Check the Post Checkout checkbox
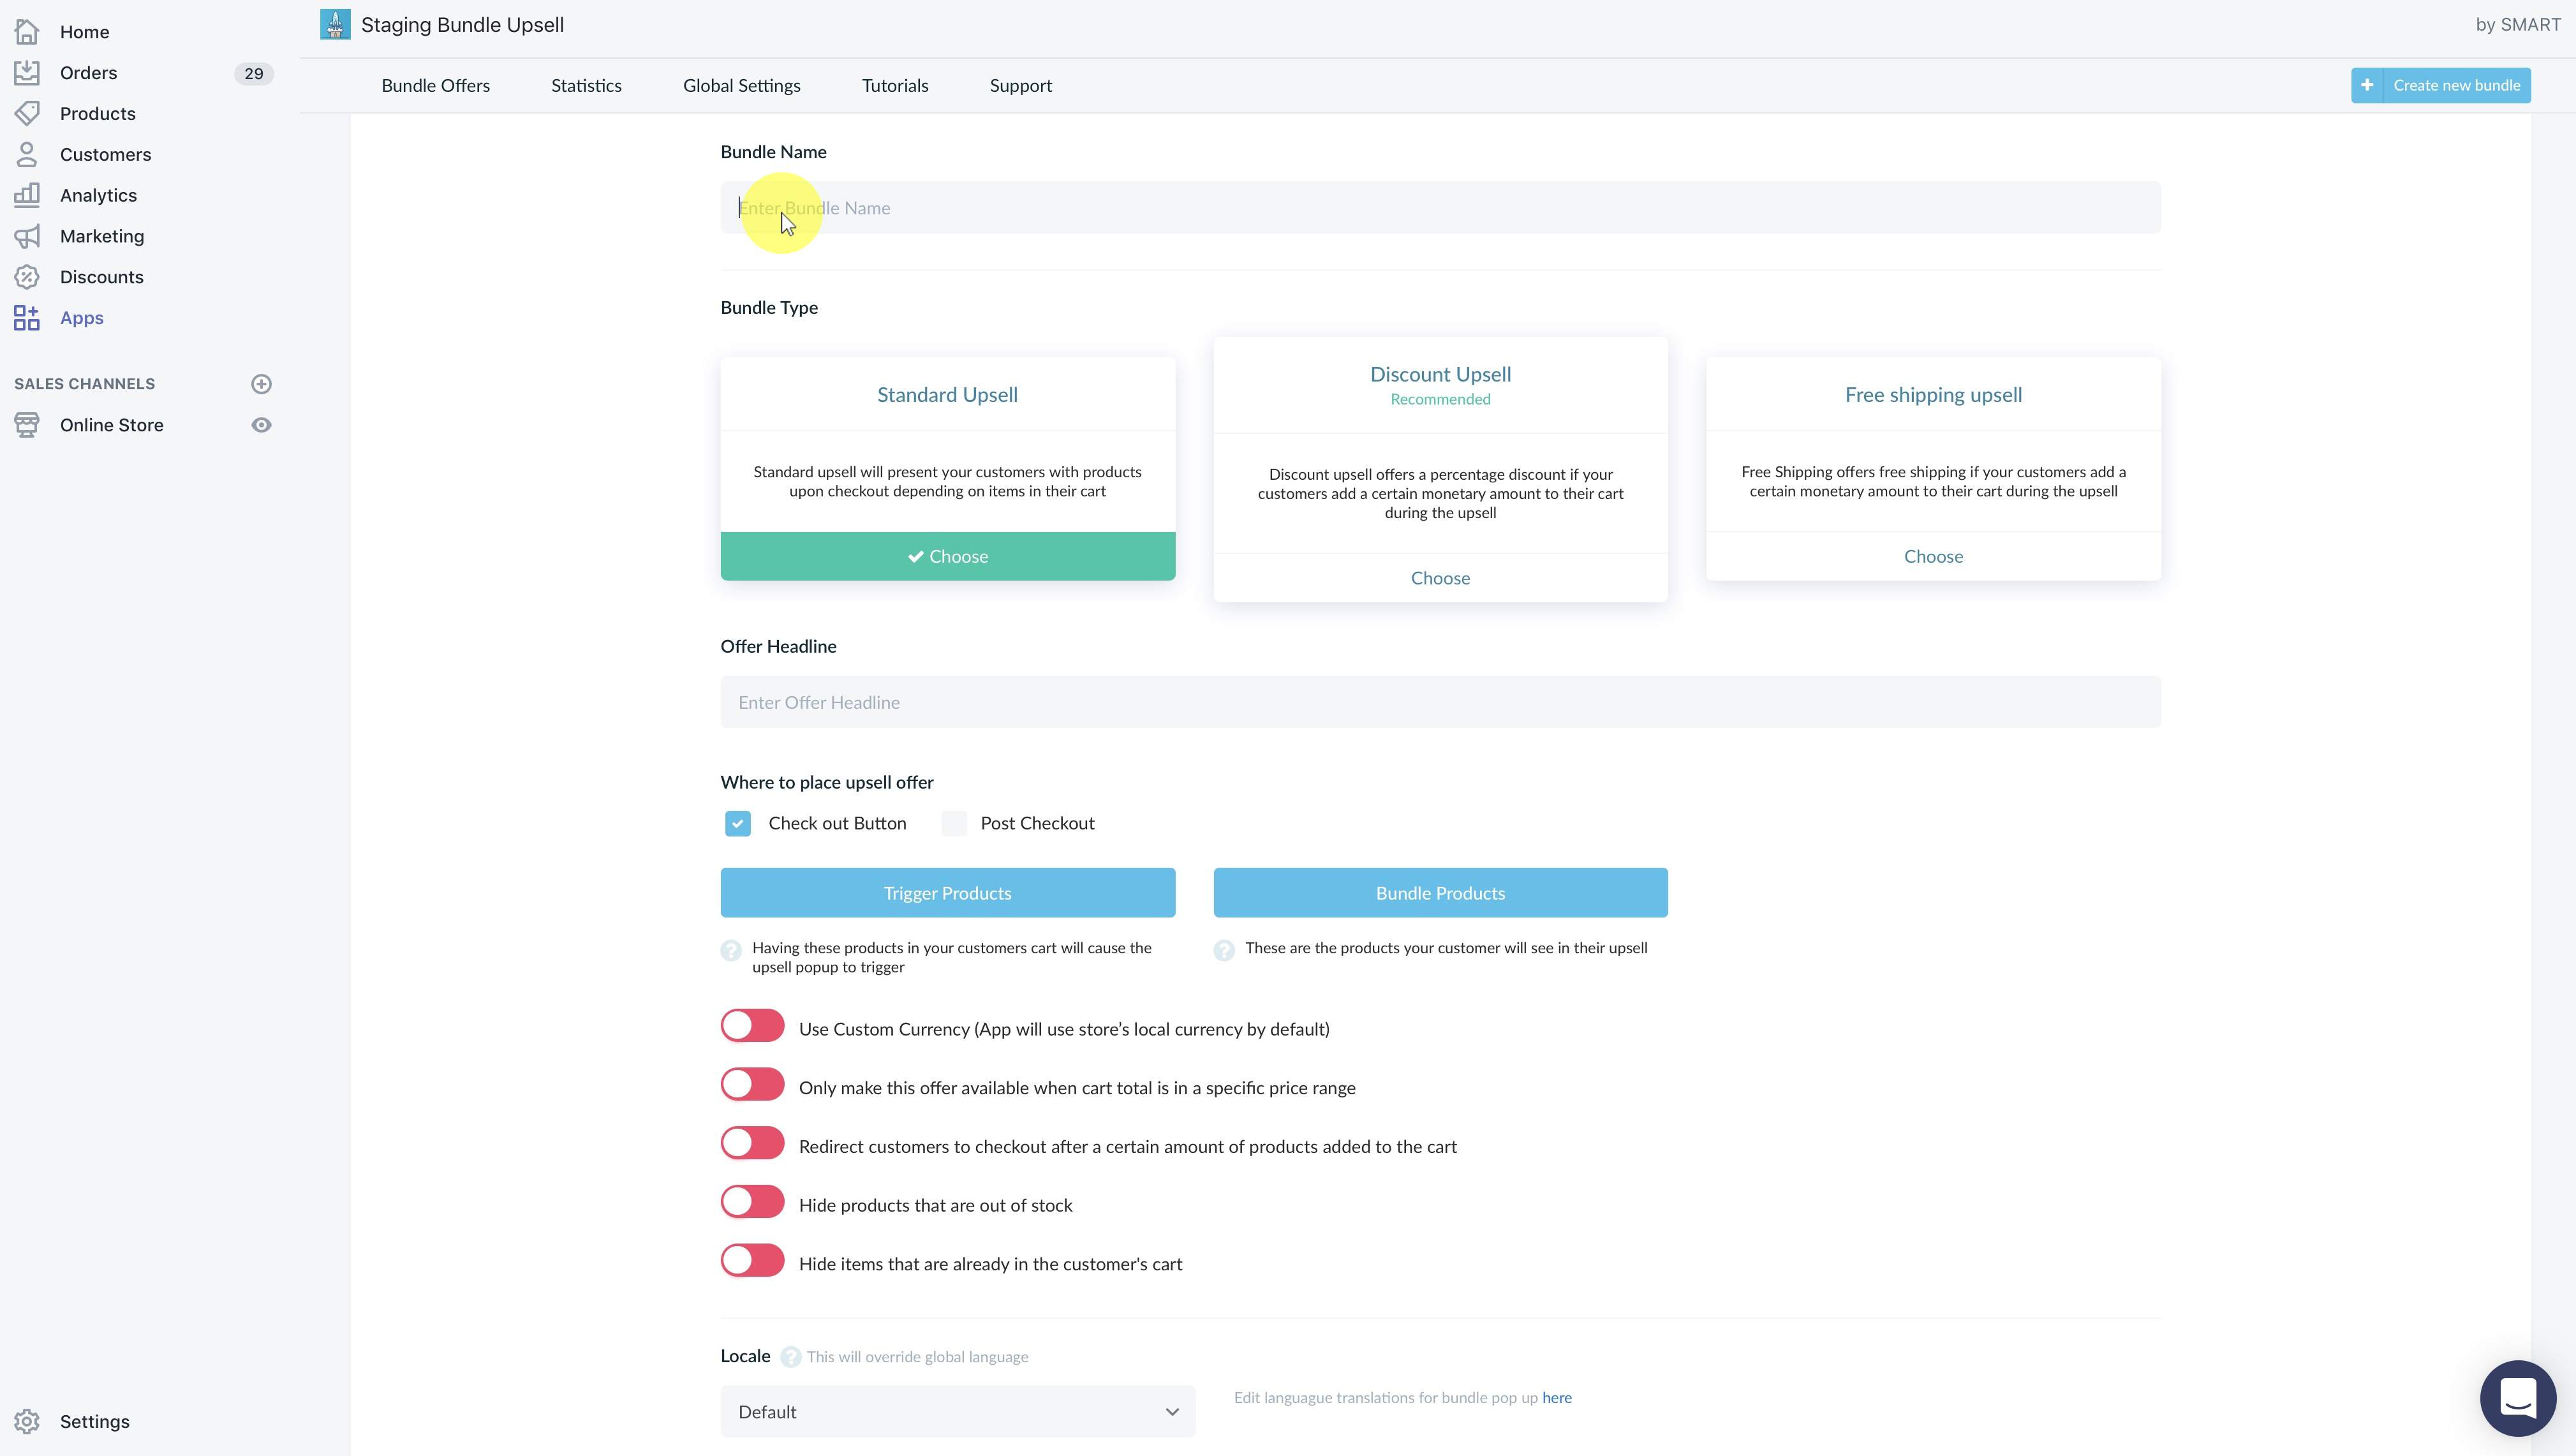Viewport: 2576px width, 1456px height. 954,823
